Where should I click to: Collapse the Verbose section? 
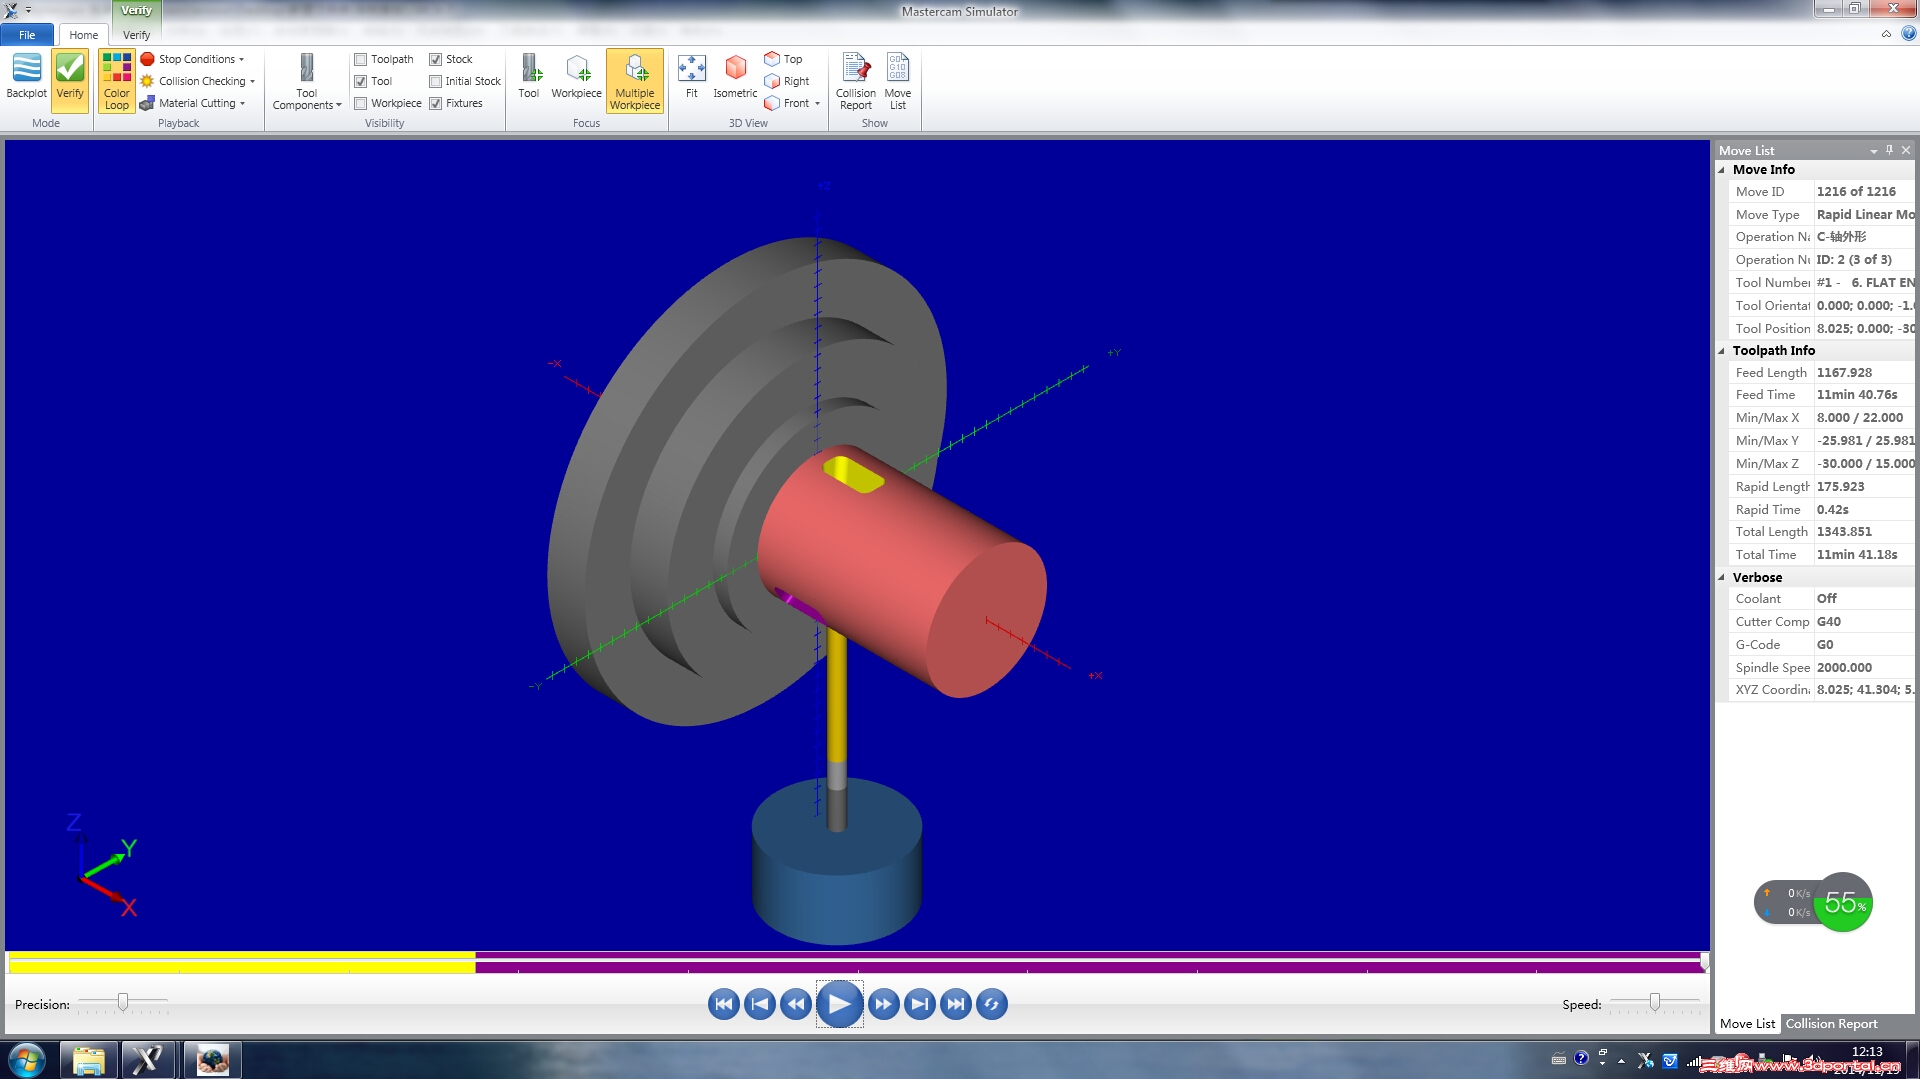[1722, 578]
